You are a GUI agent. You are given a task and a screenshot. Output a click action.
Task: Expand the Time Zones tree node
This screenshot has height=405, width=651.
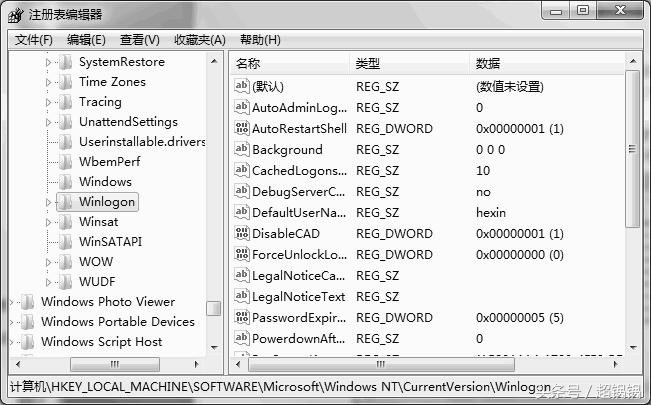pyautogui.click(x=48, y=82)
